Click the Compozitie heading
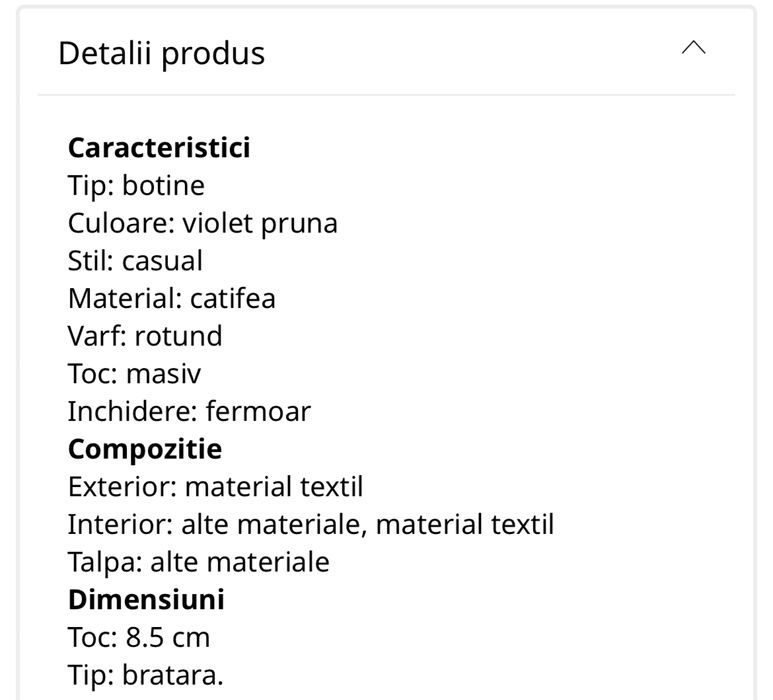 click(x=145, y=449)
